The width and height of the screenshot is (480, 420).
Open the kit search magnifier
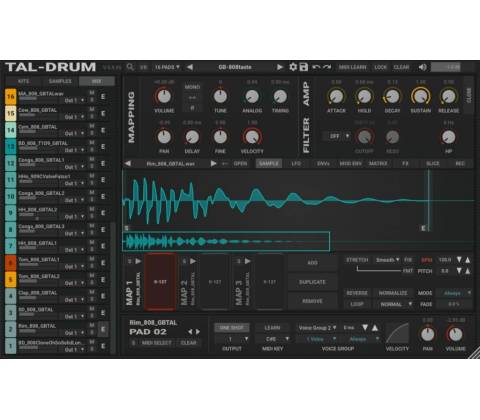point(130,67)
